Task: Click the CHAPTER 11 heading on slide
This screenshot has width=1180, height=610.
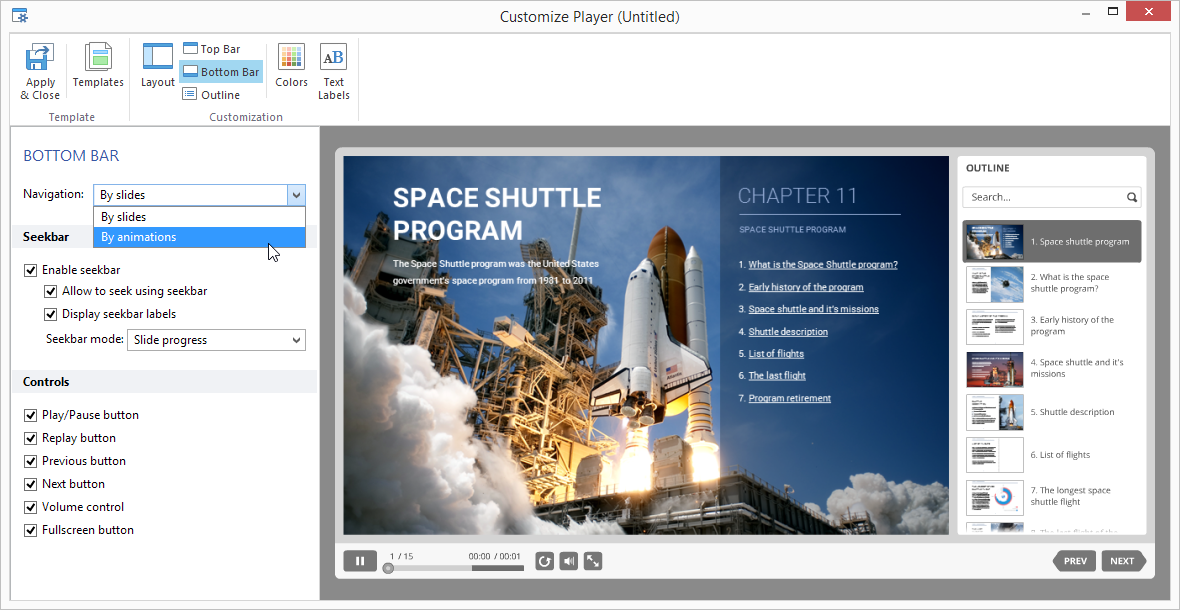Action: pyautogui.click(x=797, y=196)
